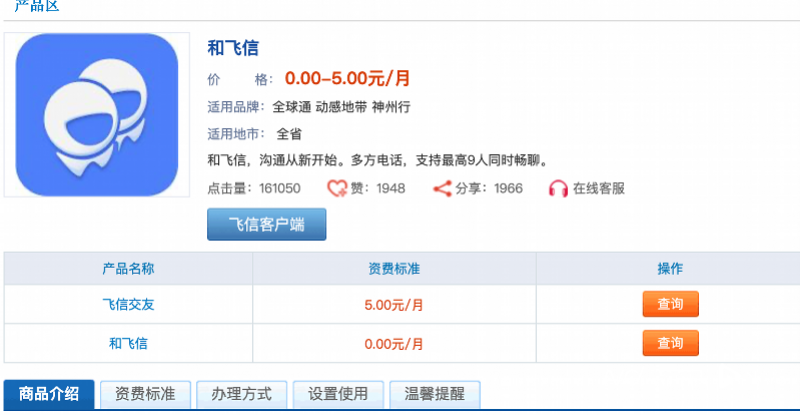Click the 0.00–5.00元/月 price text
Viewport: 800px width, 415px height.
(347, 78)
